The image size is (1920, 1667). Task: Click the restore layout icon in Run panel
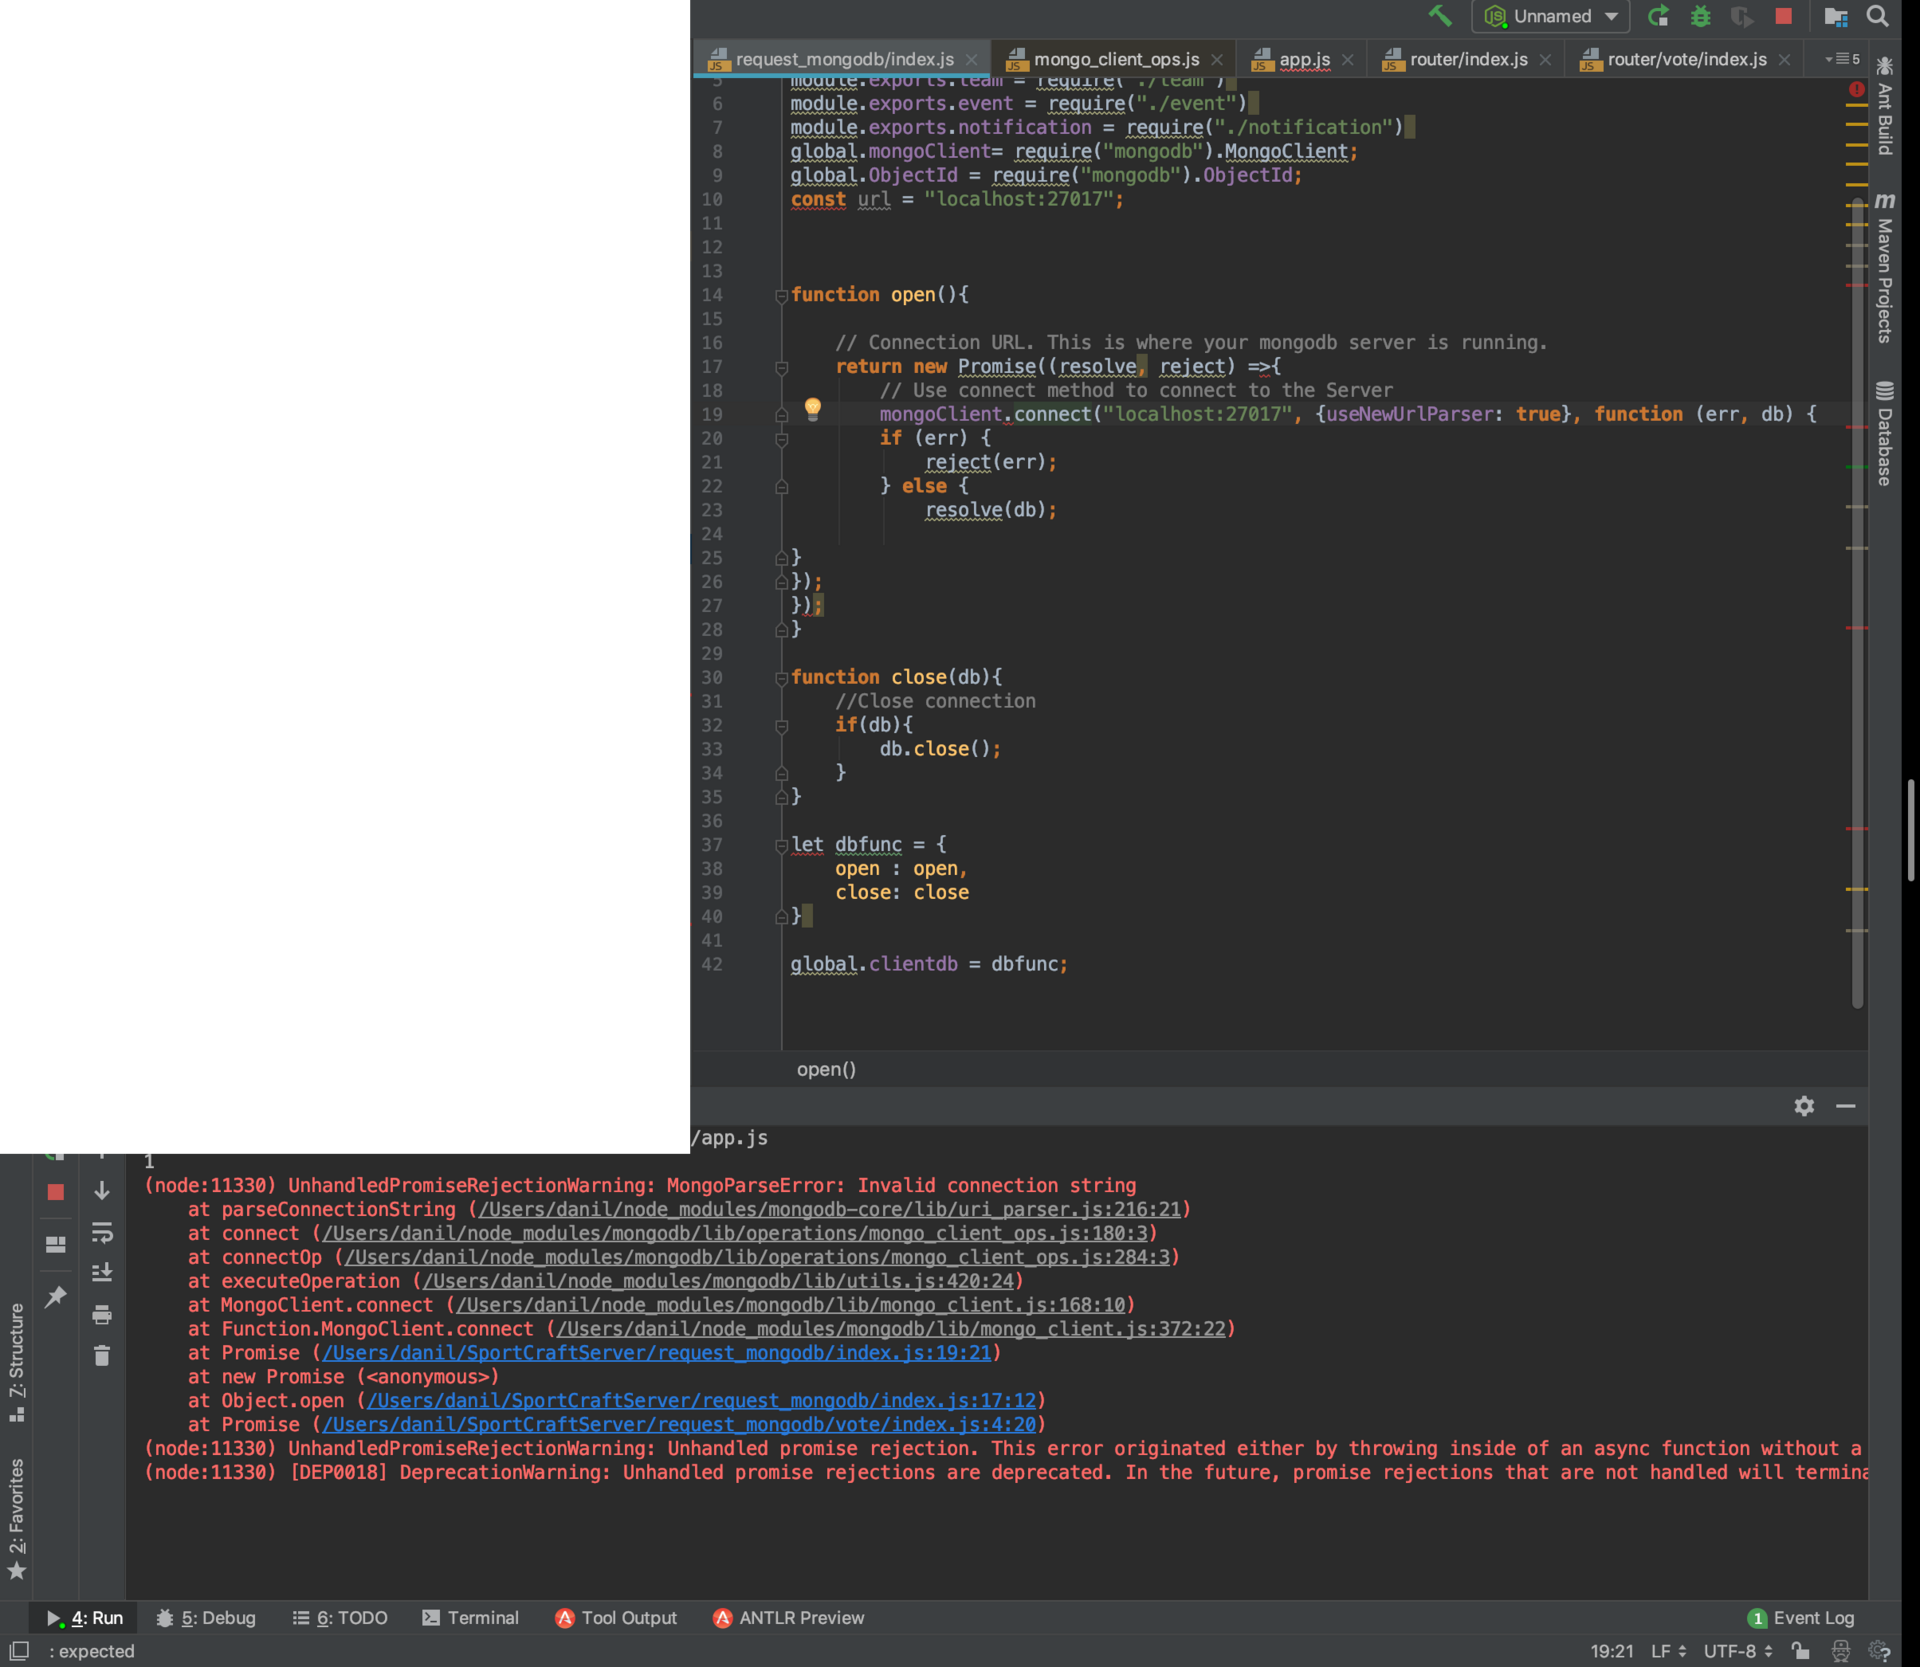click(x=56, y=1244)
